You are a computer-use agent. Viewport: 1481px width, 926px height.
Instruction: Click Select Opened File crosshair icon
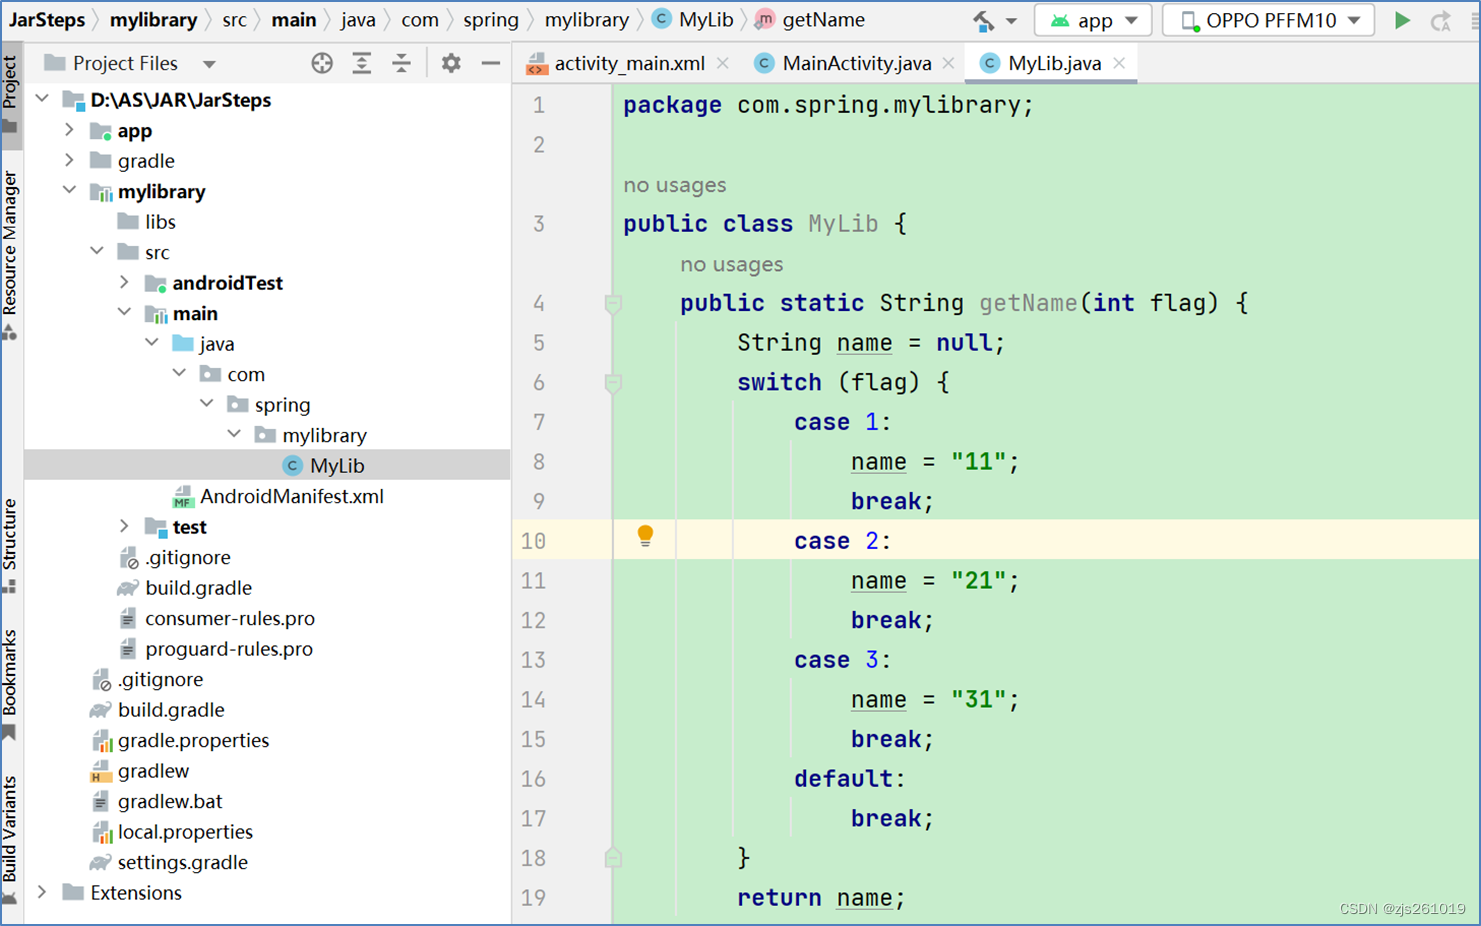pyautogui.click(x=322, y=63)
